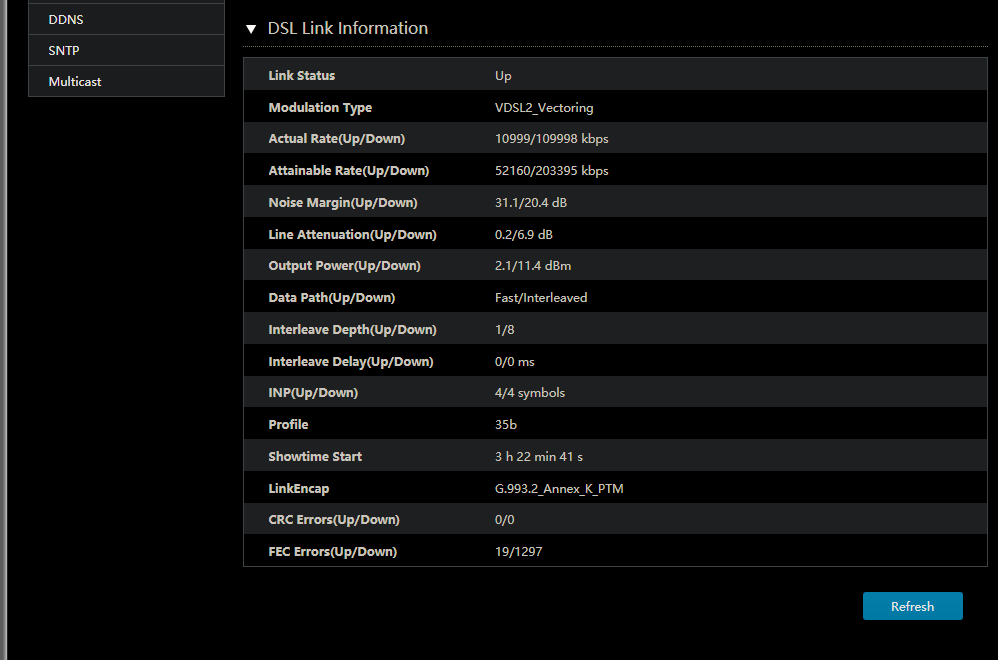
Task: Select the FEC Errors(Up/Down) label
Action: click(x=333, y=551)
